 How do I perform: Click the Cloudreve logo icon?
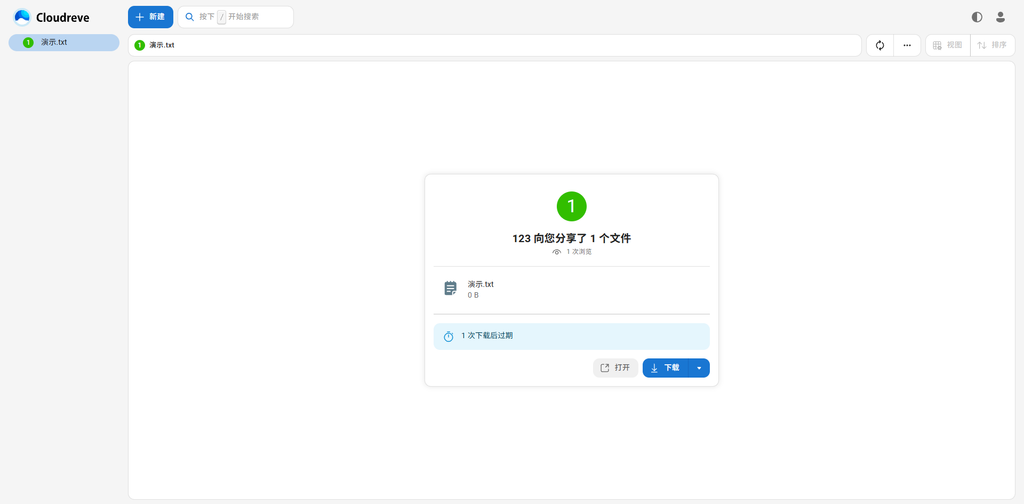tap(22, 17)
